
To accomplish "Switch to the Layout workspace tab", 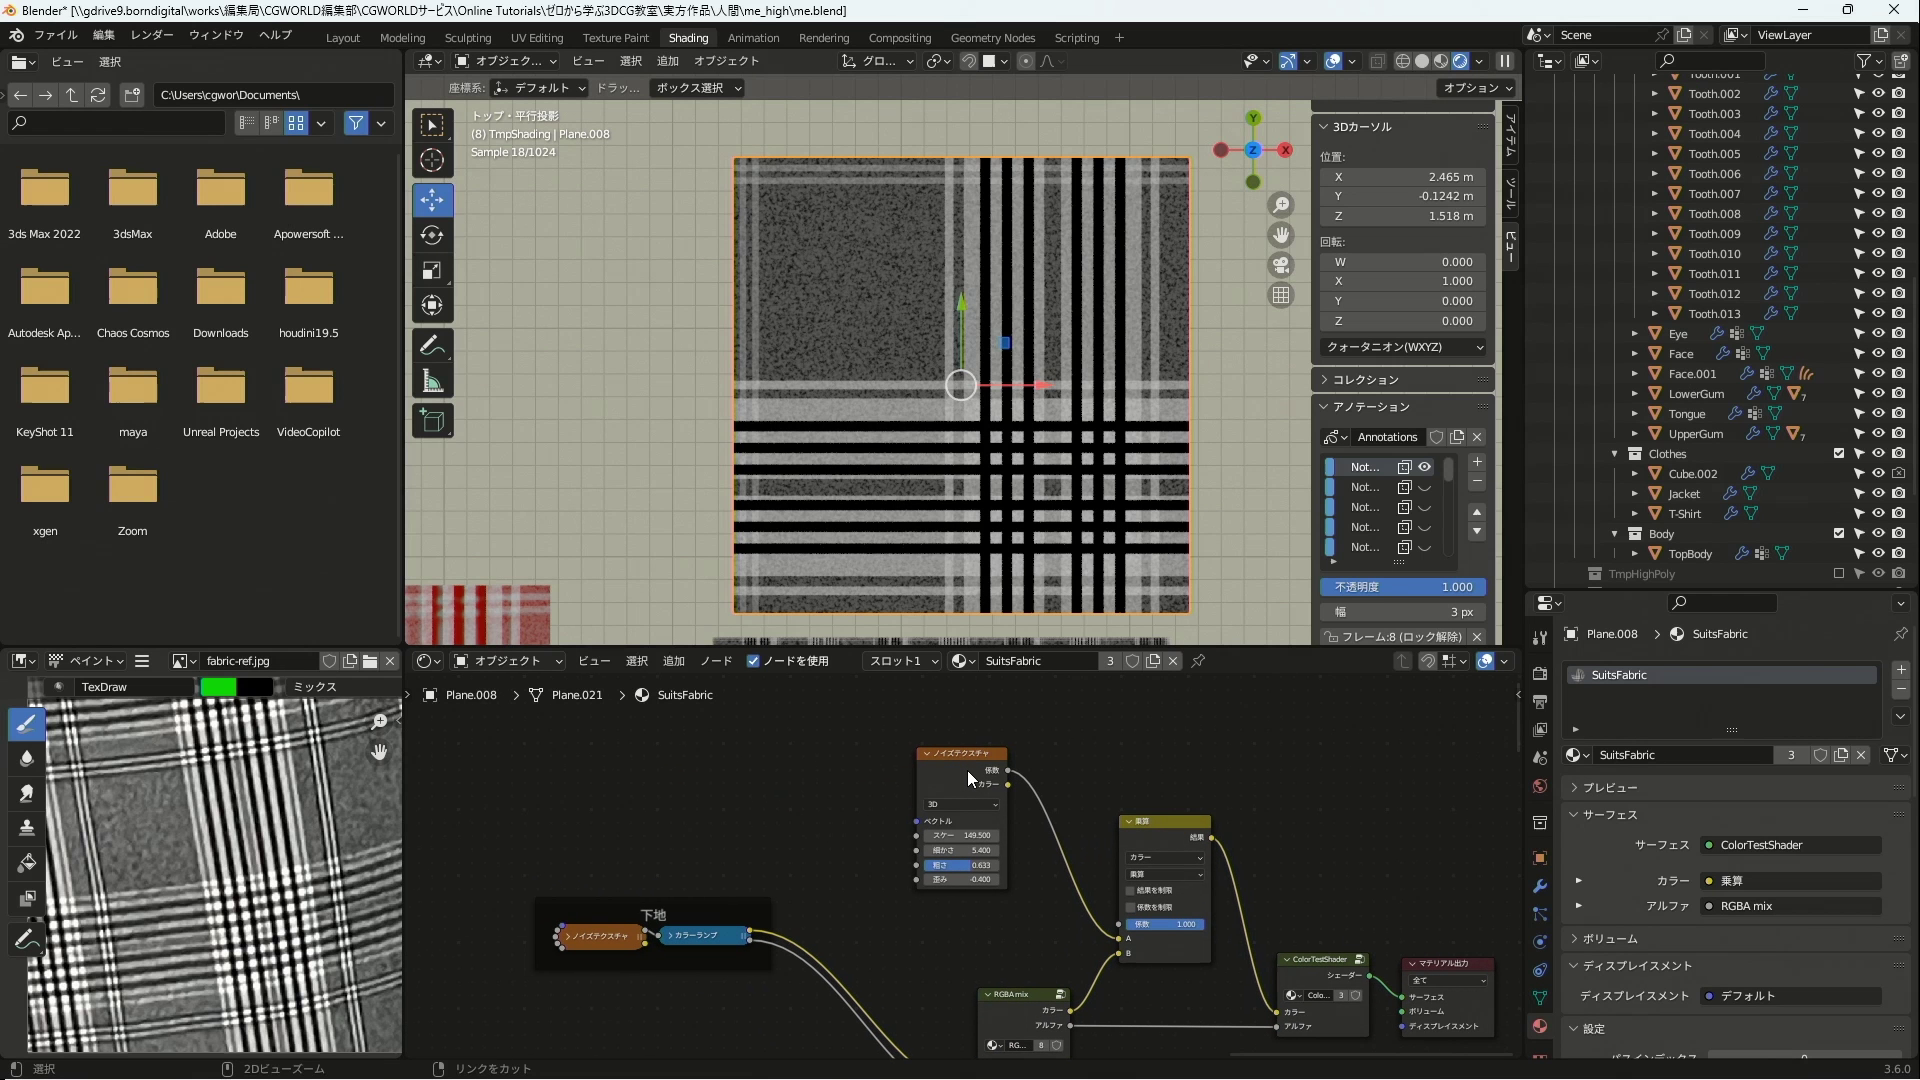I will (x=342, y=38).
